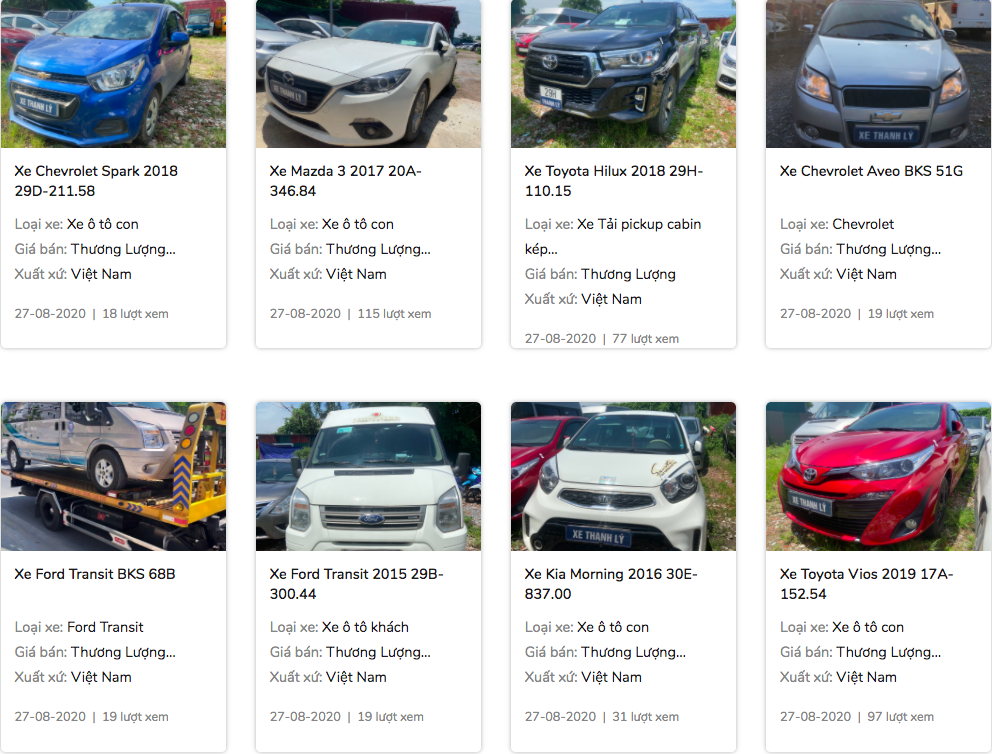992x754 pixels.
Task: Open the blue Chevrolet Spark photo
Action: point(113,73)
